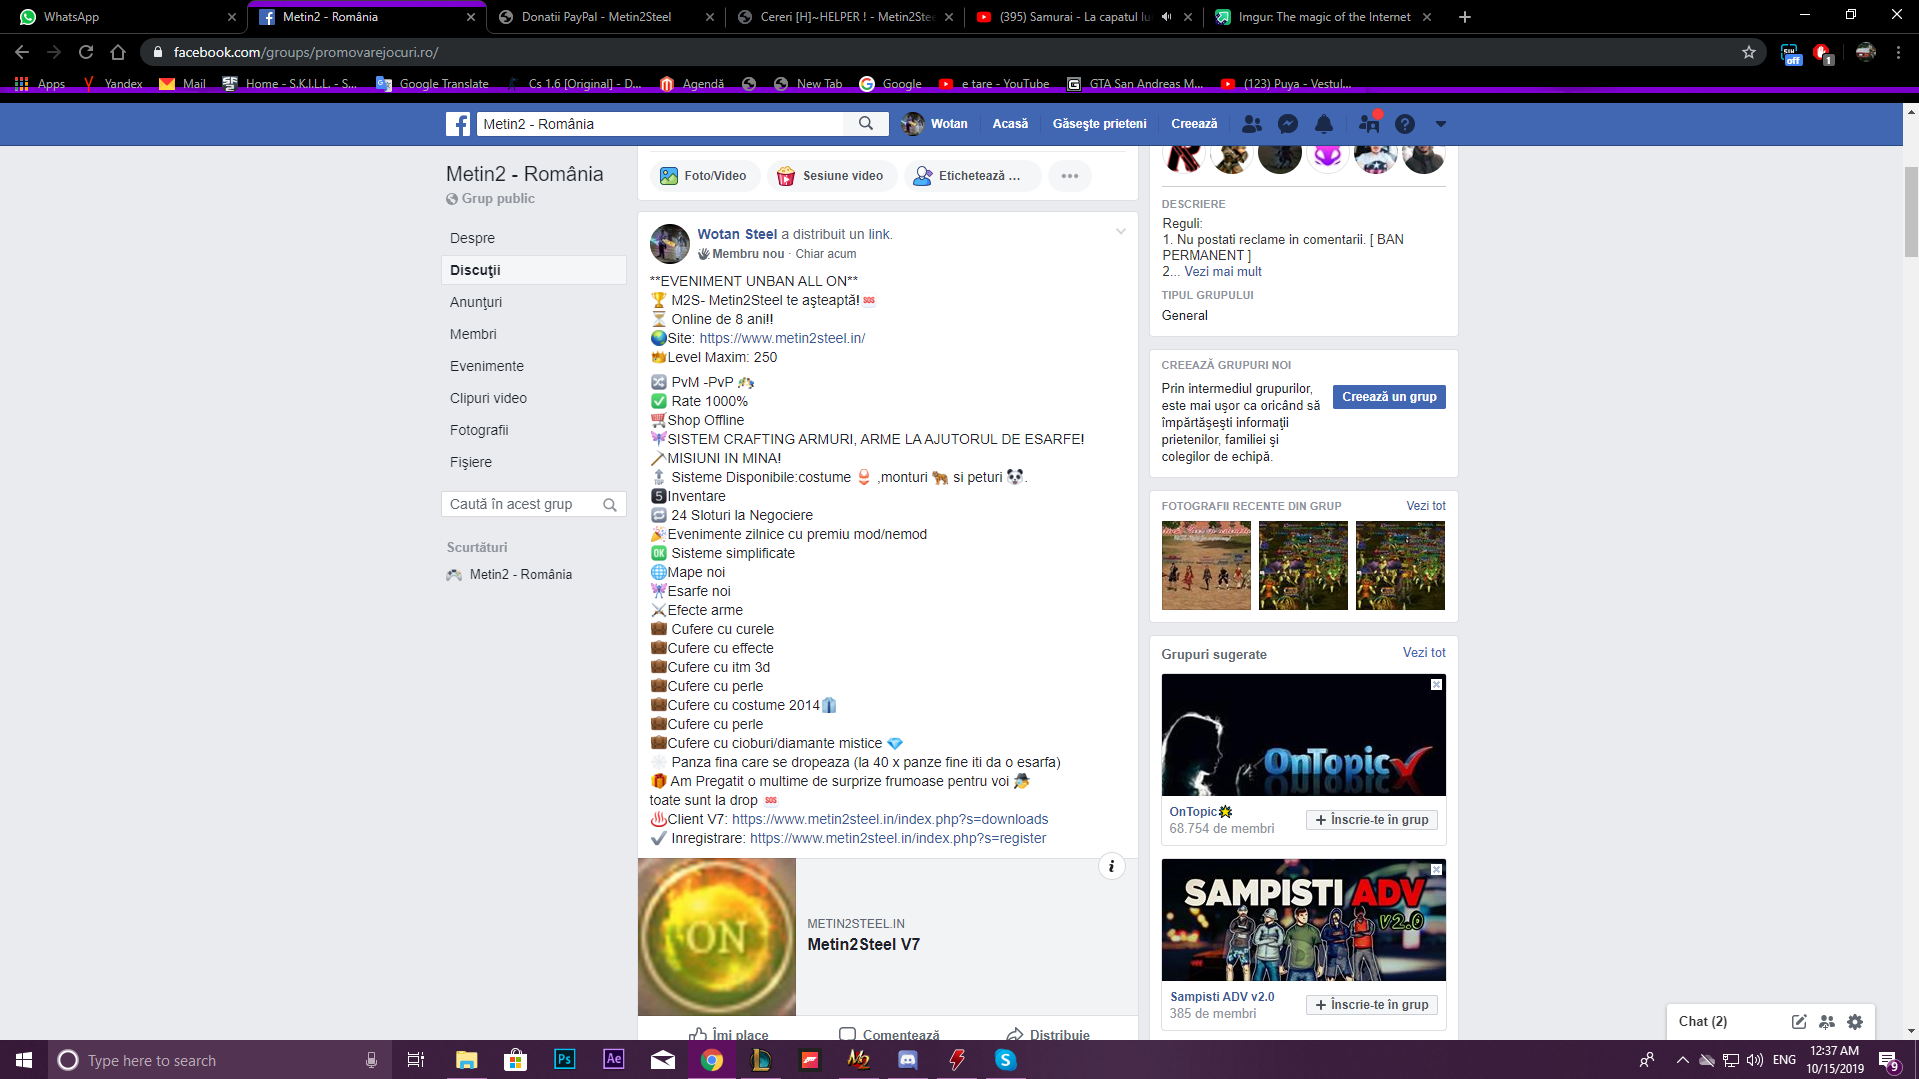
Task: Open Photoshop from taskbar
Action: pos(565,1060)
